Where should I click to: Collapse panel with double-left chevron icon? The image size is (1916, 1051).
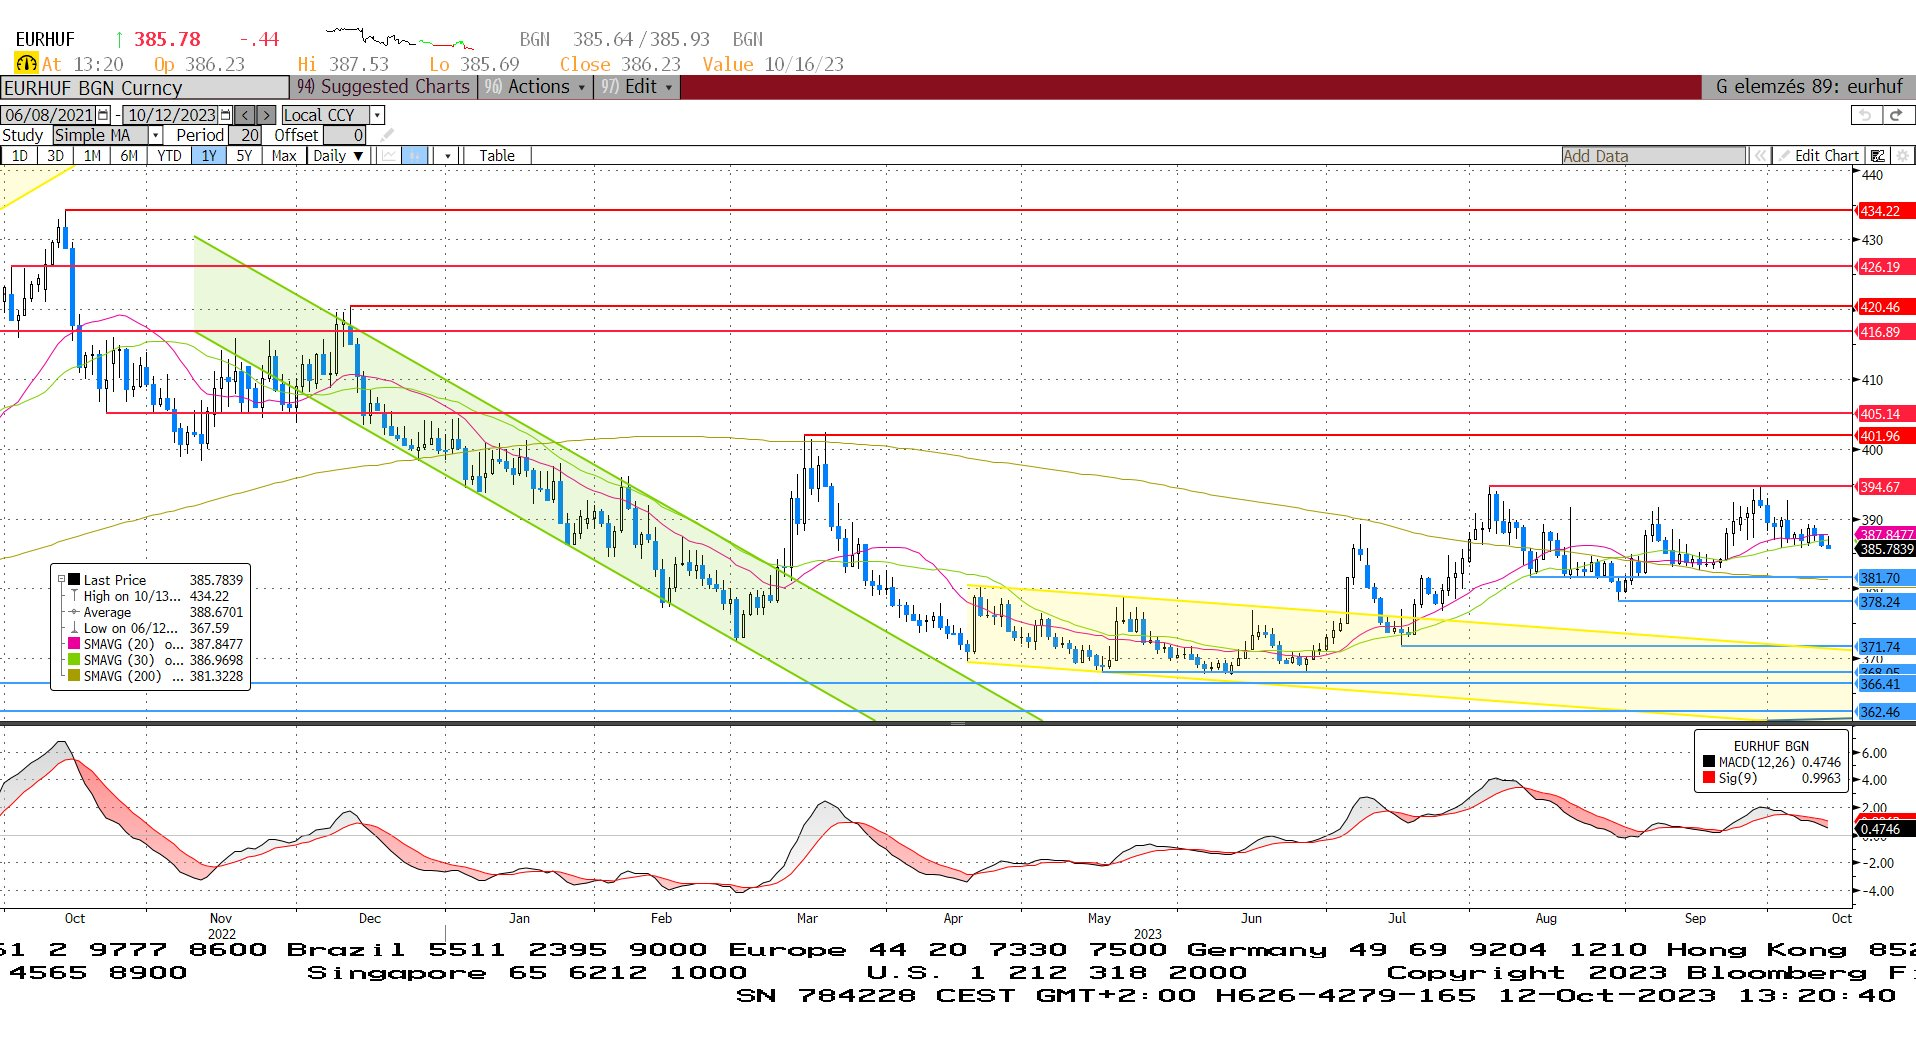[1759, 155]
